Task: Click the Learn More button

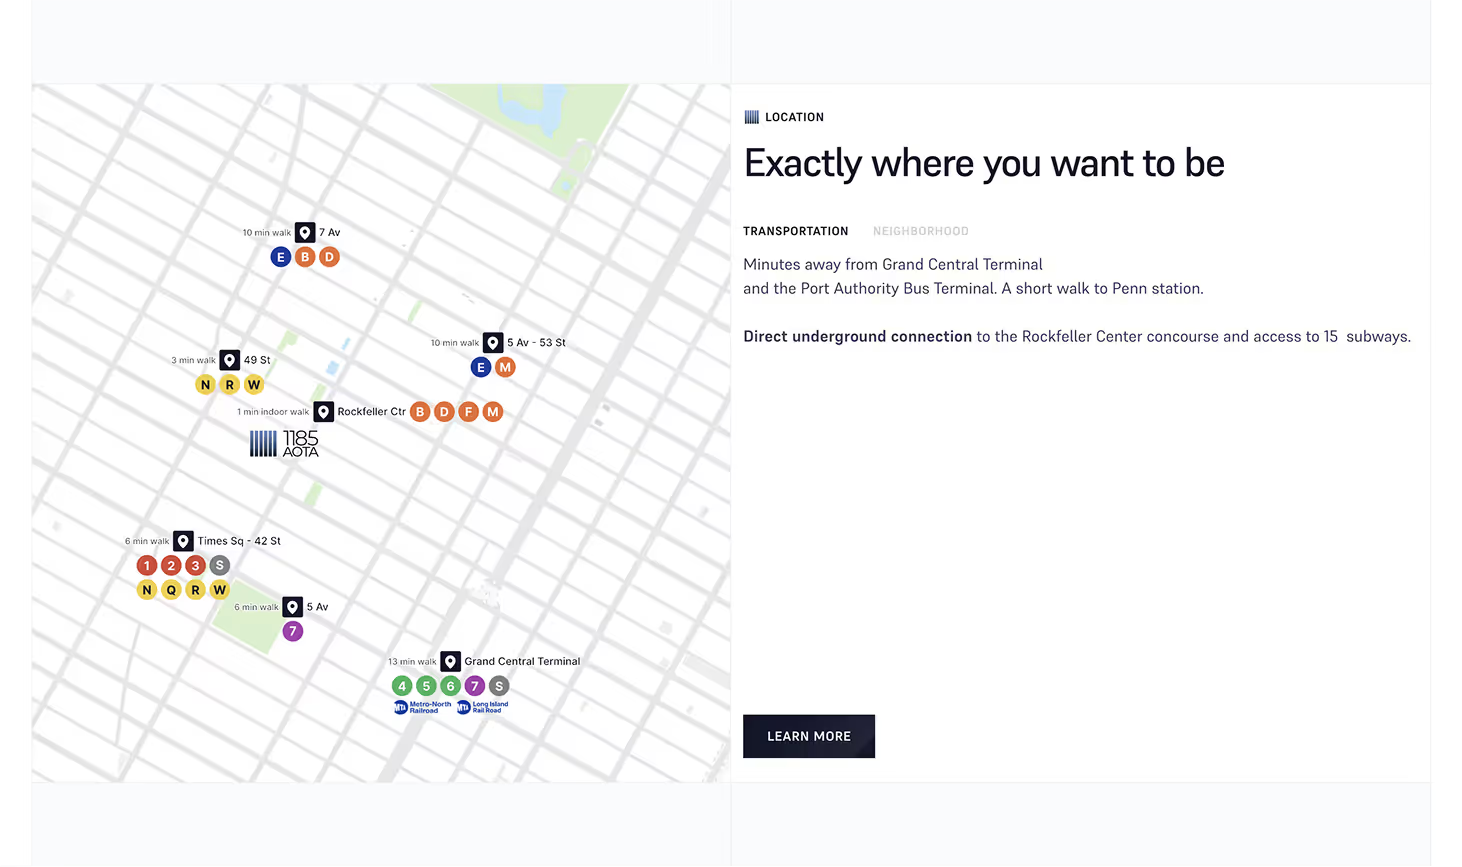Action: coord(809,736)
